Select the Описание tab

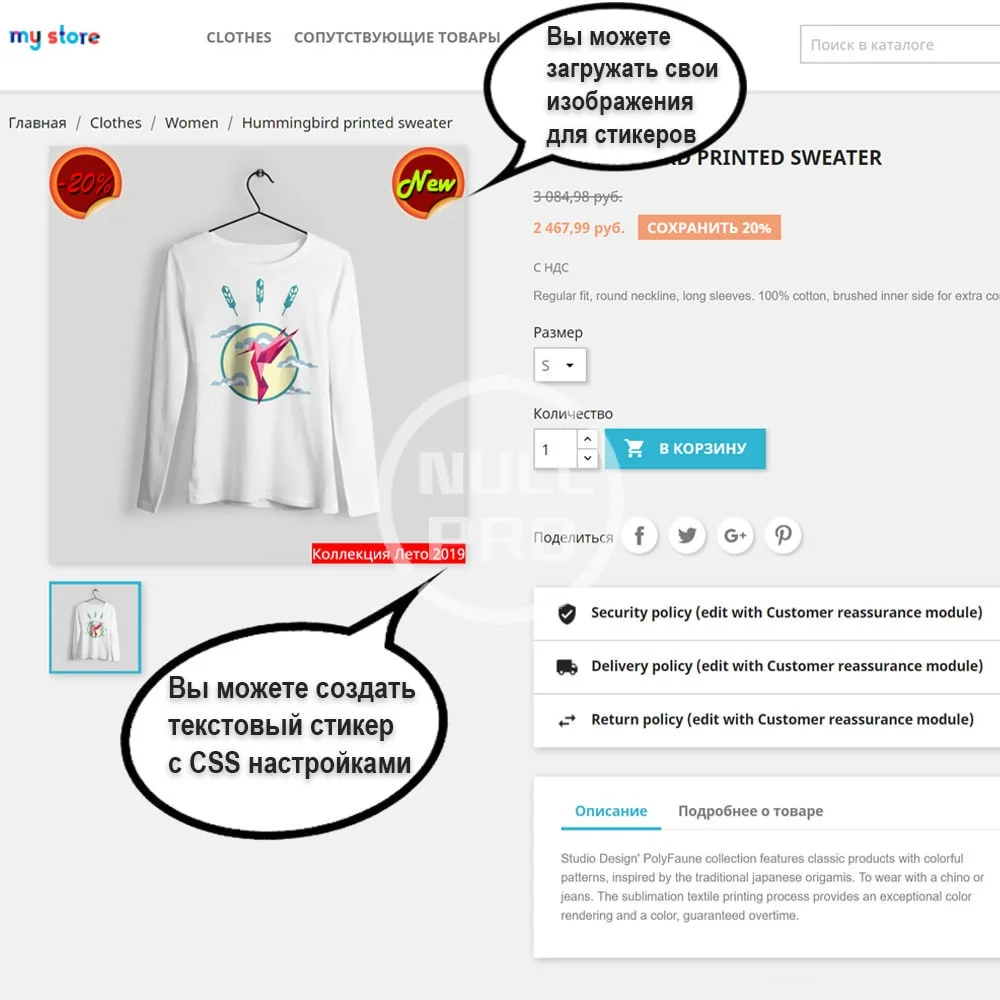point(611,811)
